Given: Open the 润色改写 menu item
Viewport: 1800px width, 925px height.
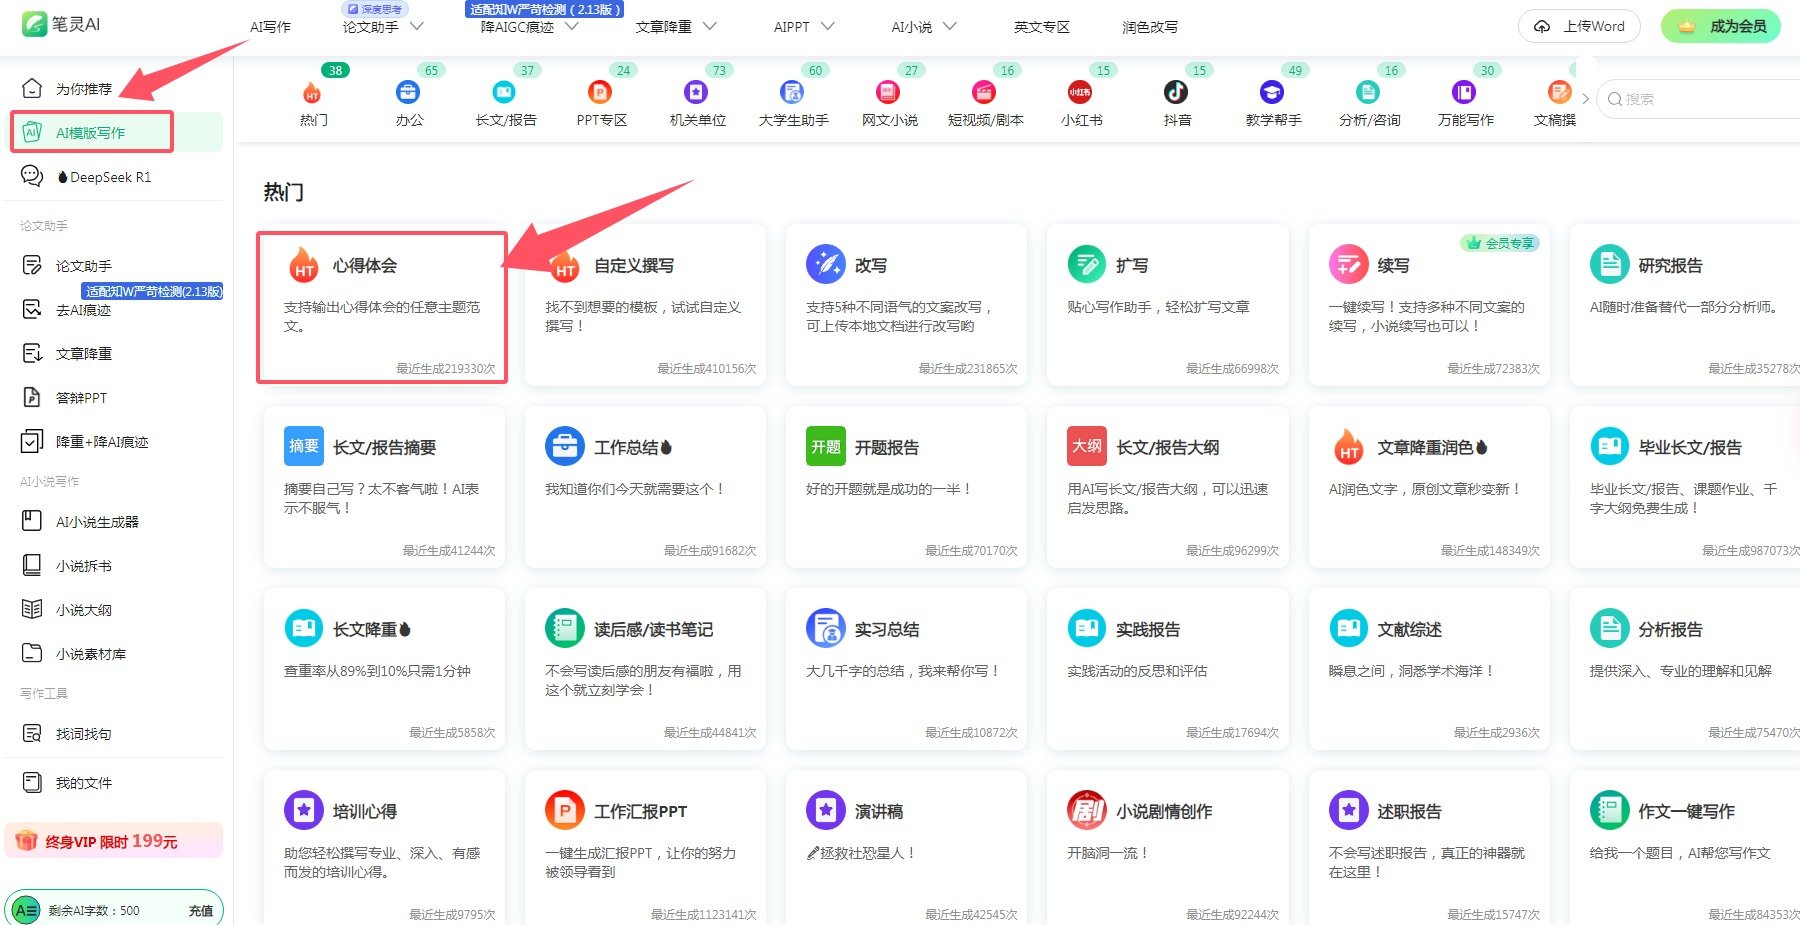Looking at the screenshot, I should pyautogui.click(x=1149, y=27).
